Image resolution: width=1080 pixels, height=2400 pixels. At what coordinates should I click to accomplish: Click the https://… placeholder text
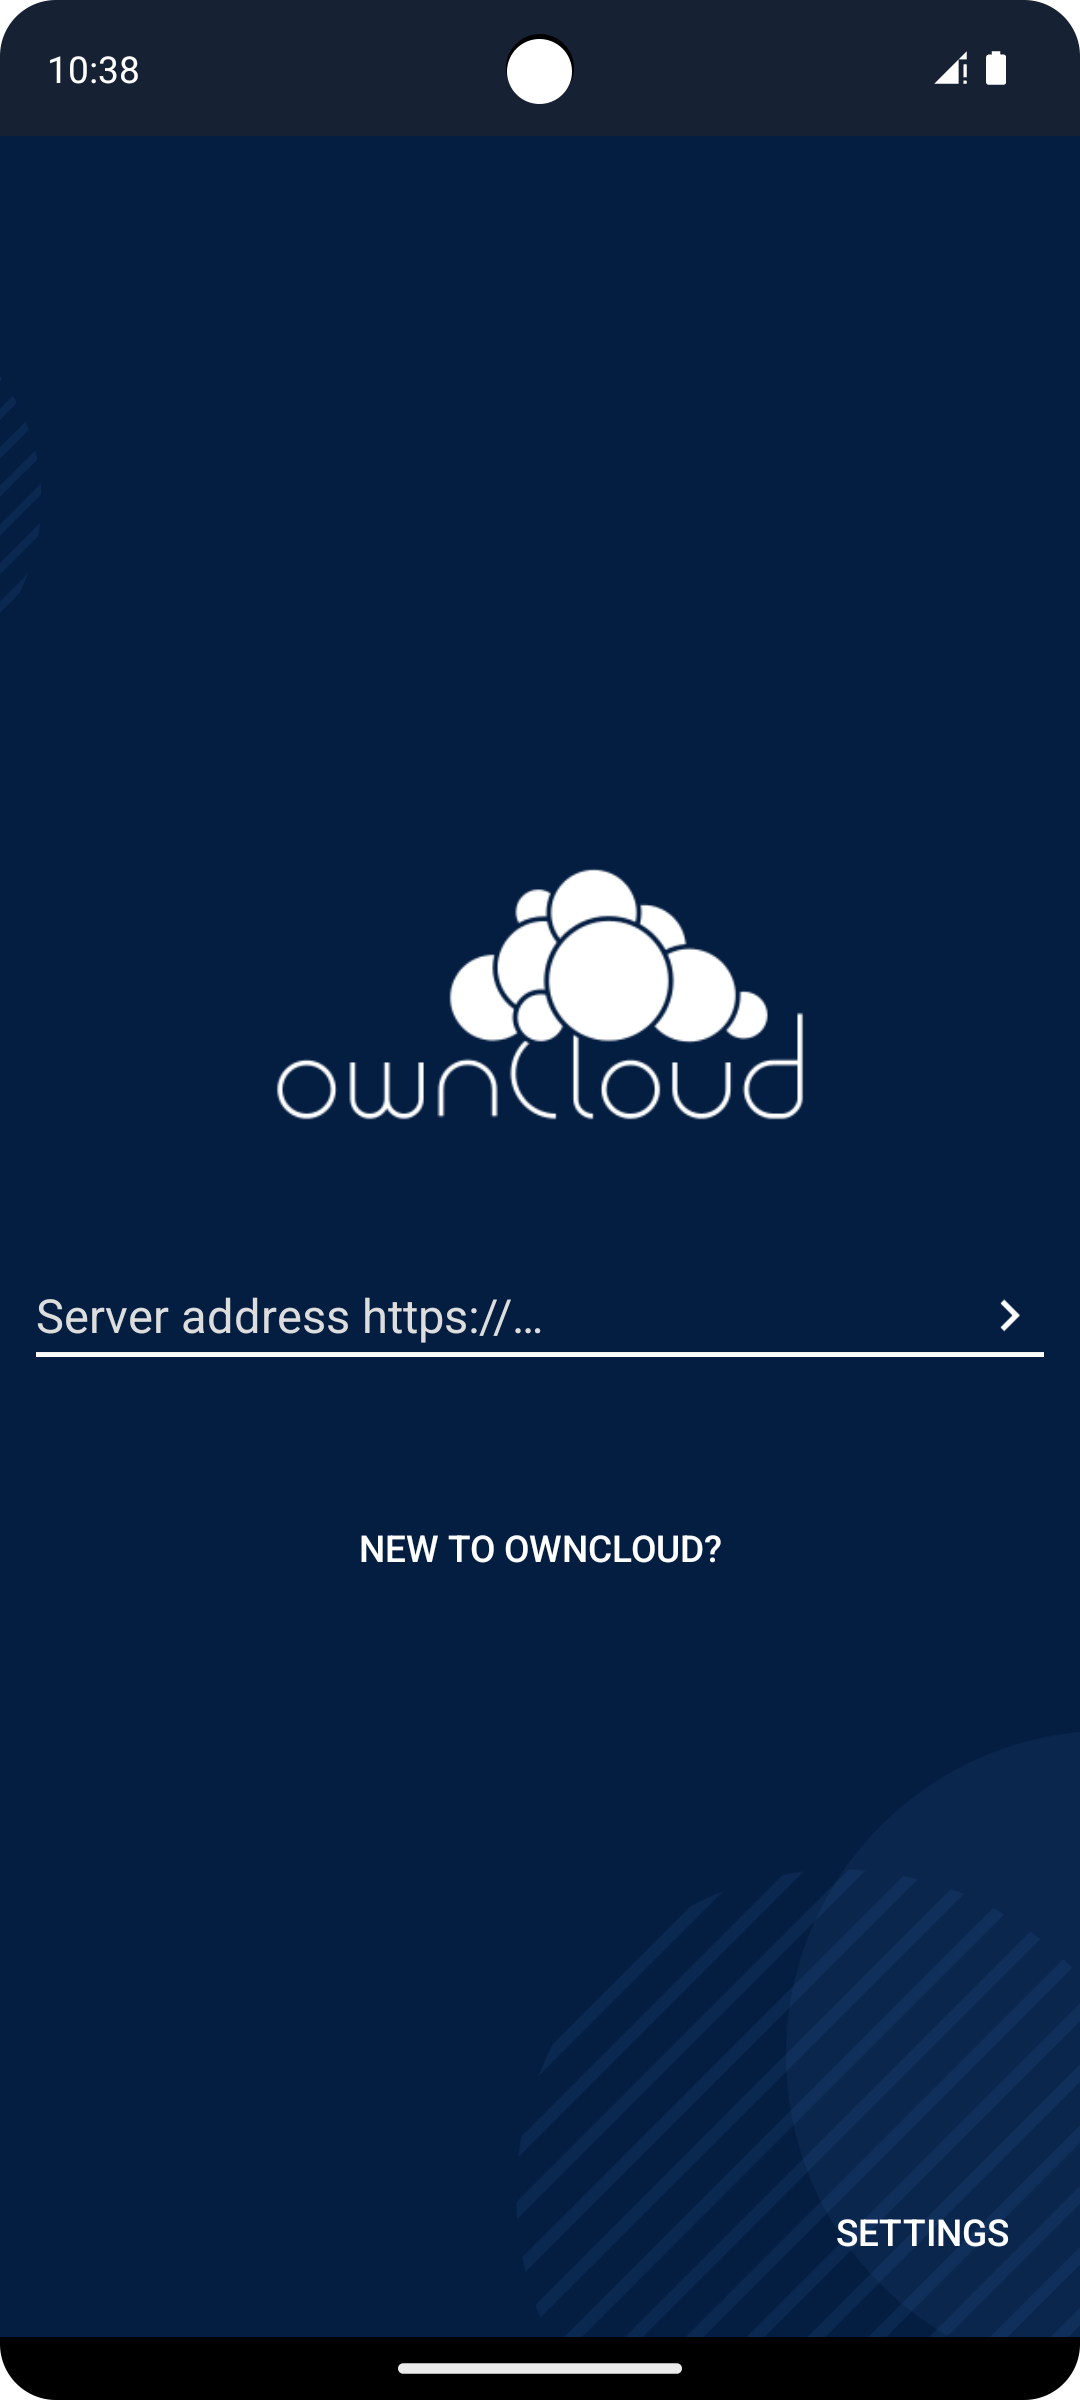point(452,1316)
